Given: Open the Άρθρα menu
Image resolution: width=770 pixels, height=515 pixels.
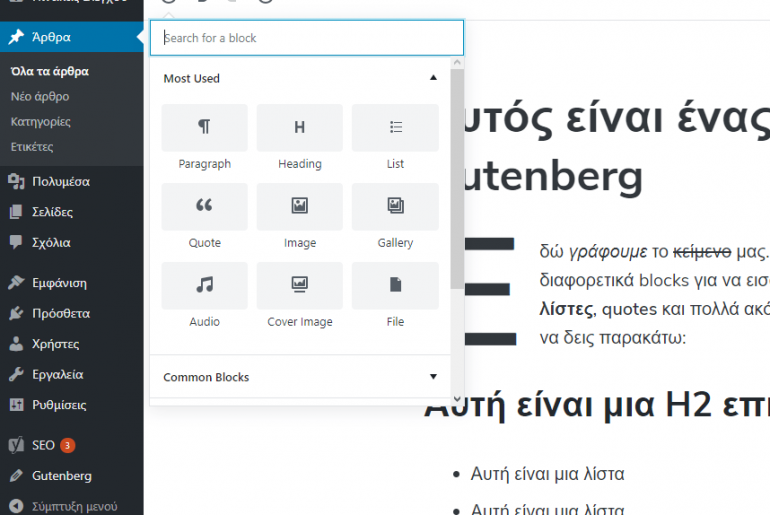Looking at the screenshot, I should coord(72,37).
